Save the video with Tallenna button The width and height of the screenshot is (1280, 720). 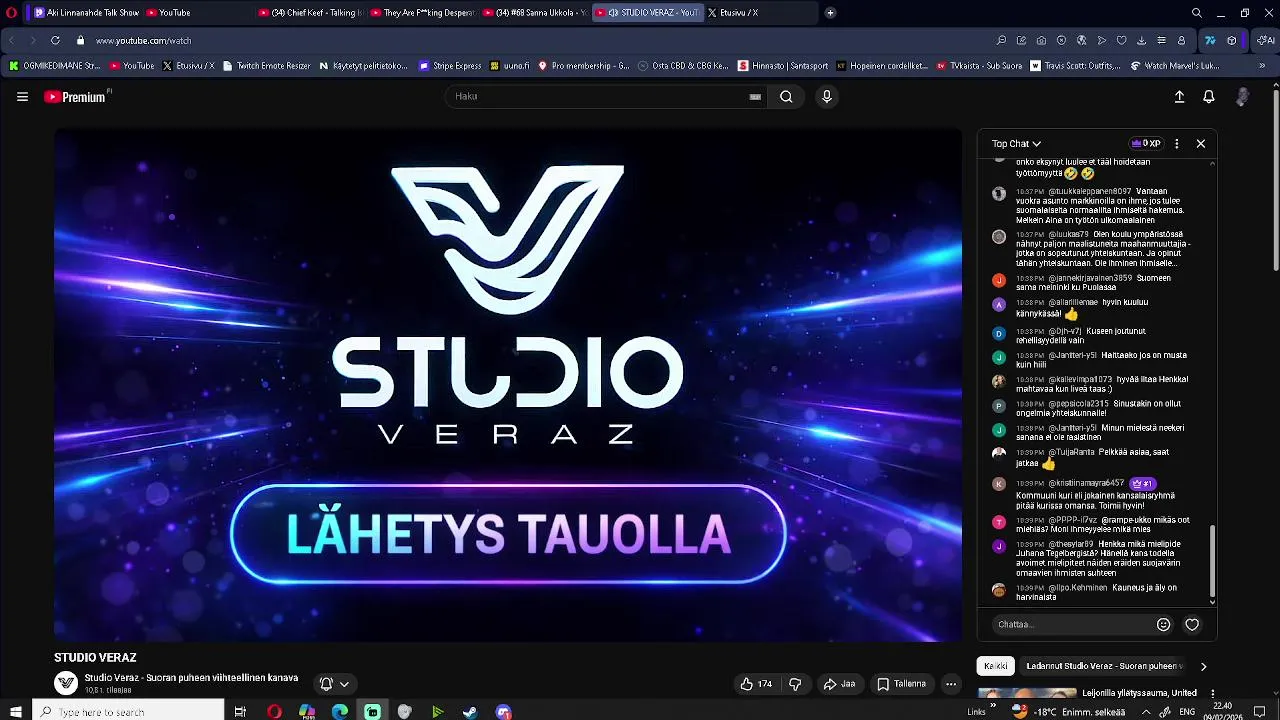[901, 684]
